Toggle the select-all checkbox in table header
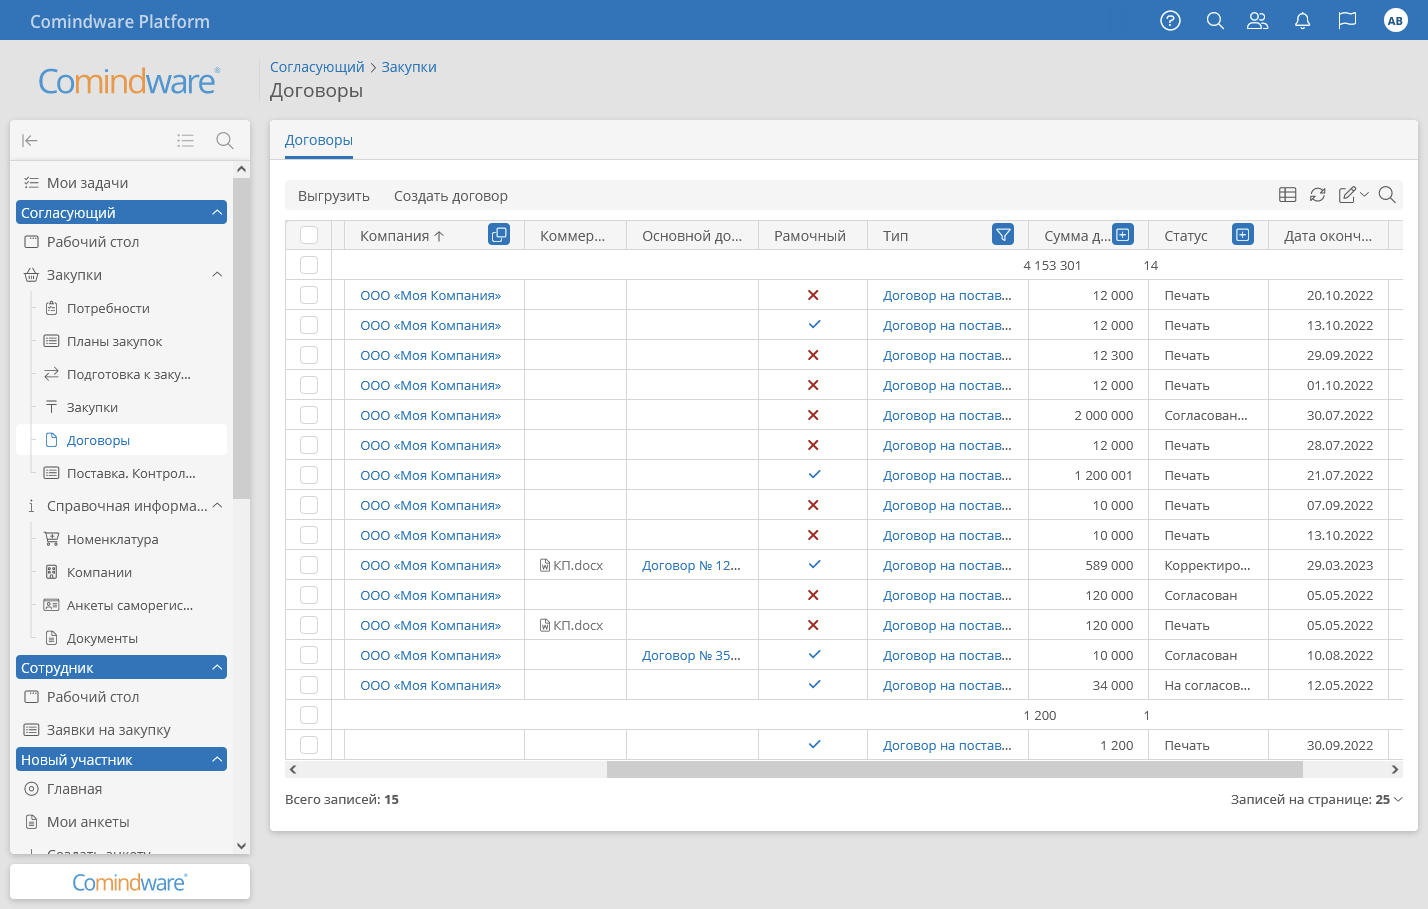The width and height of the screenshot is (1428, 909). pyautogui.click(x=309, y=235)
